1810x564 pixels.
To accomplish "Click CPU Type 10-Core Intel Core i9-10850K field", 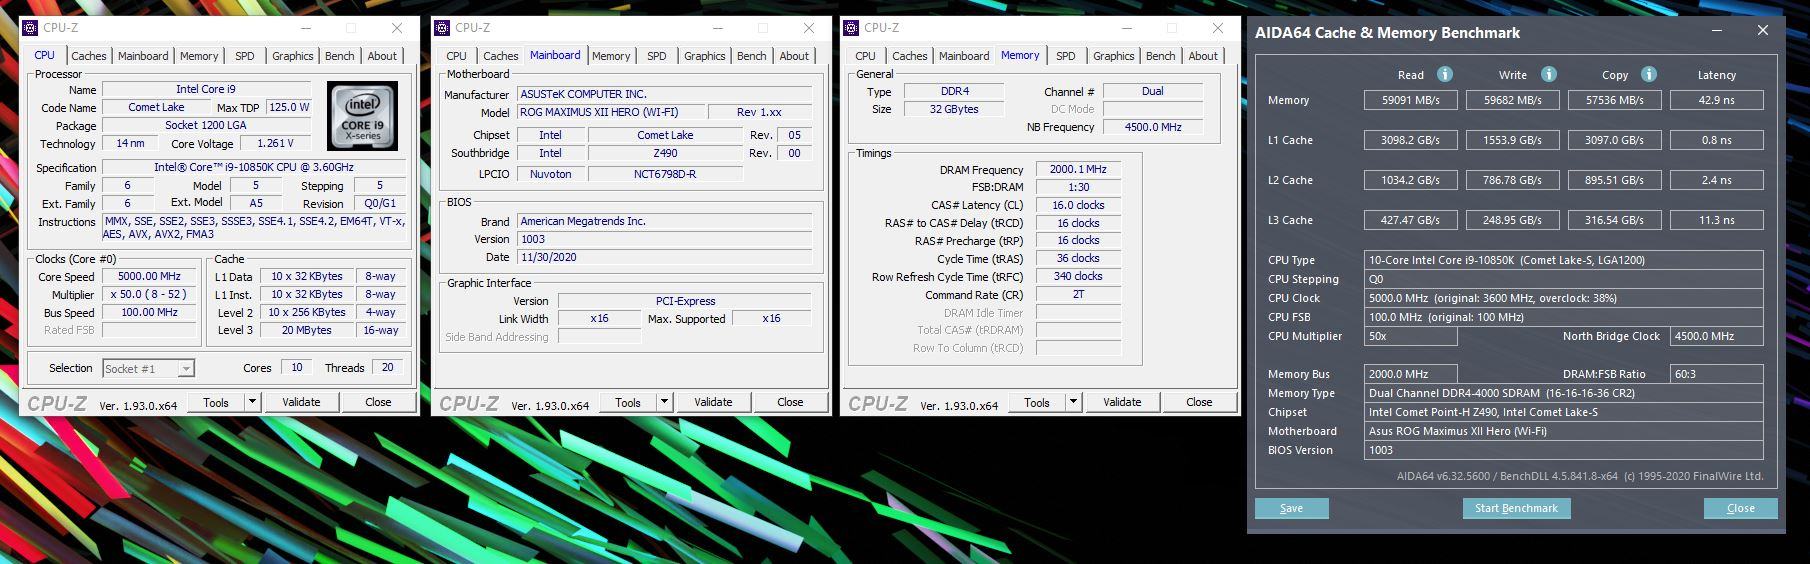I will (x=1564, y=260).
